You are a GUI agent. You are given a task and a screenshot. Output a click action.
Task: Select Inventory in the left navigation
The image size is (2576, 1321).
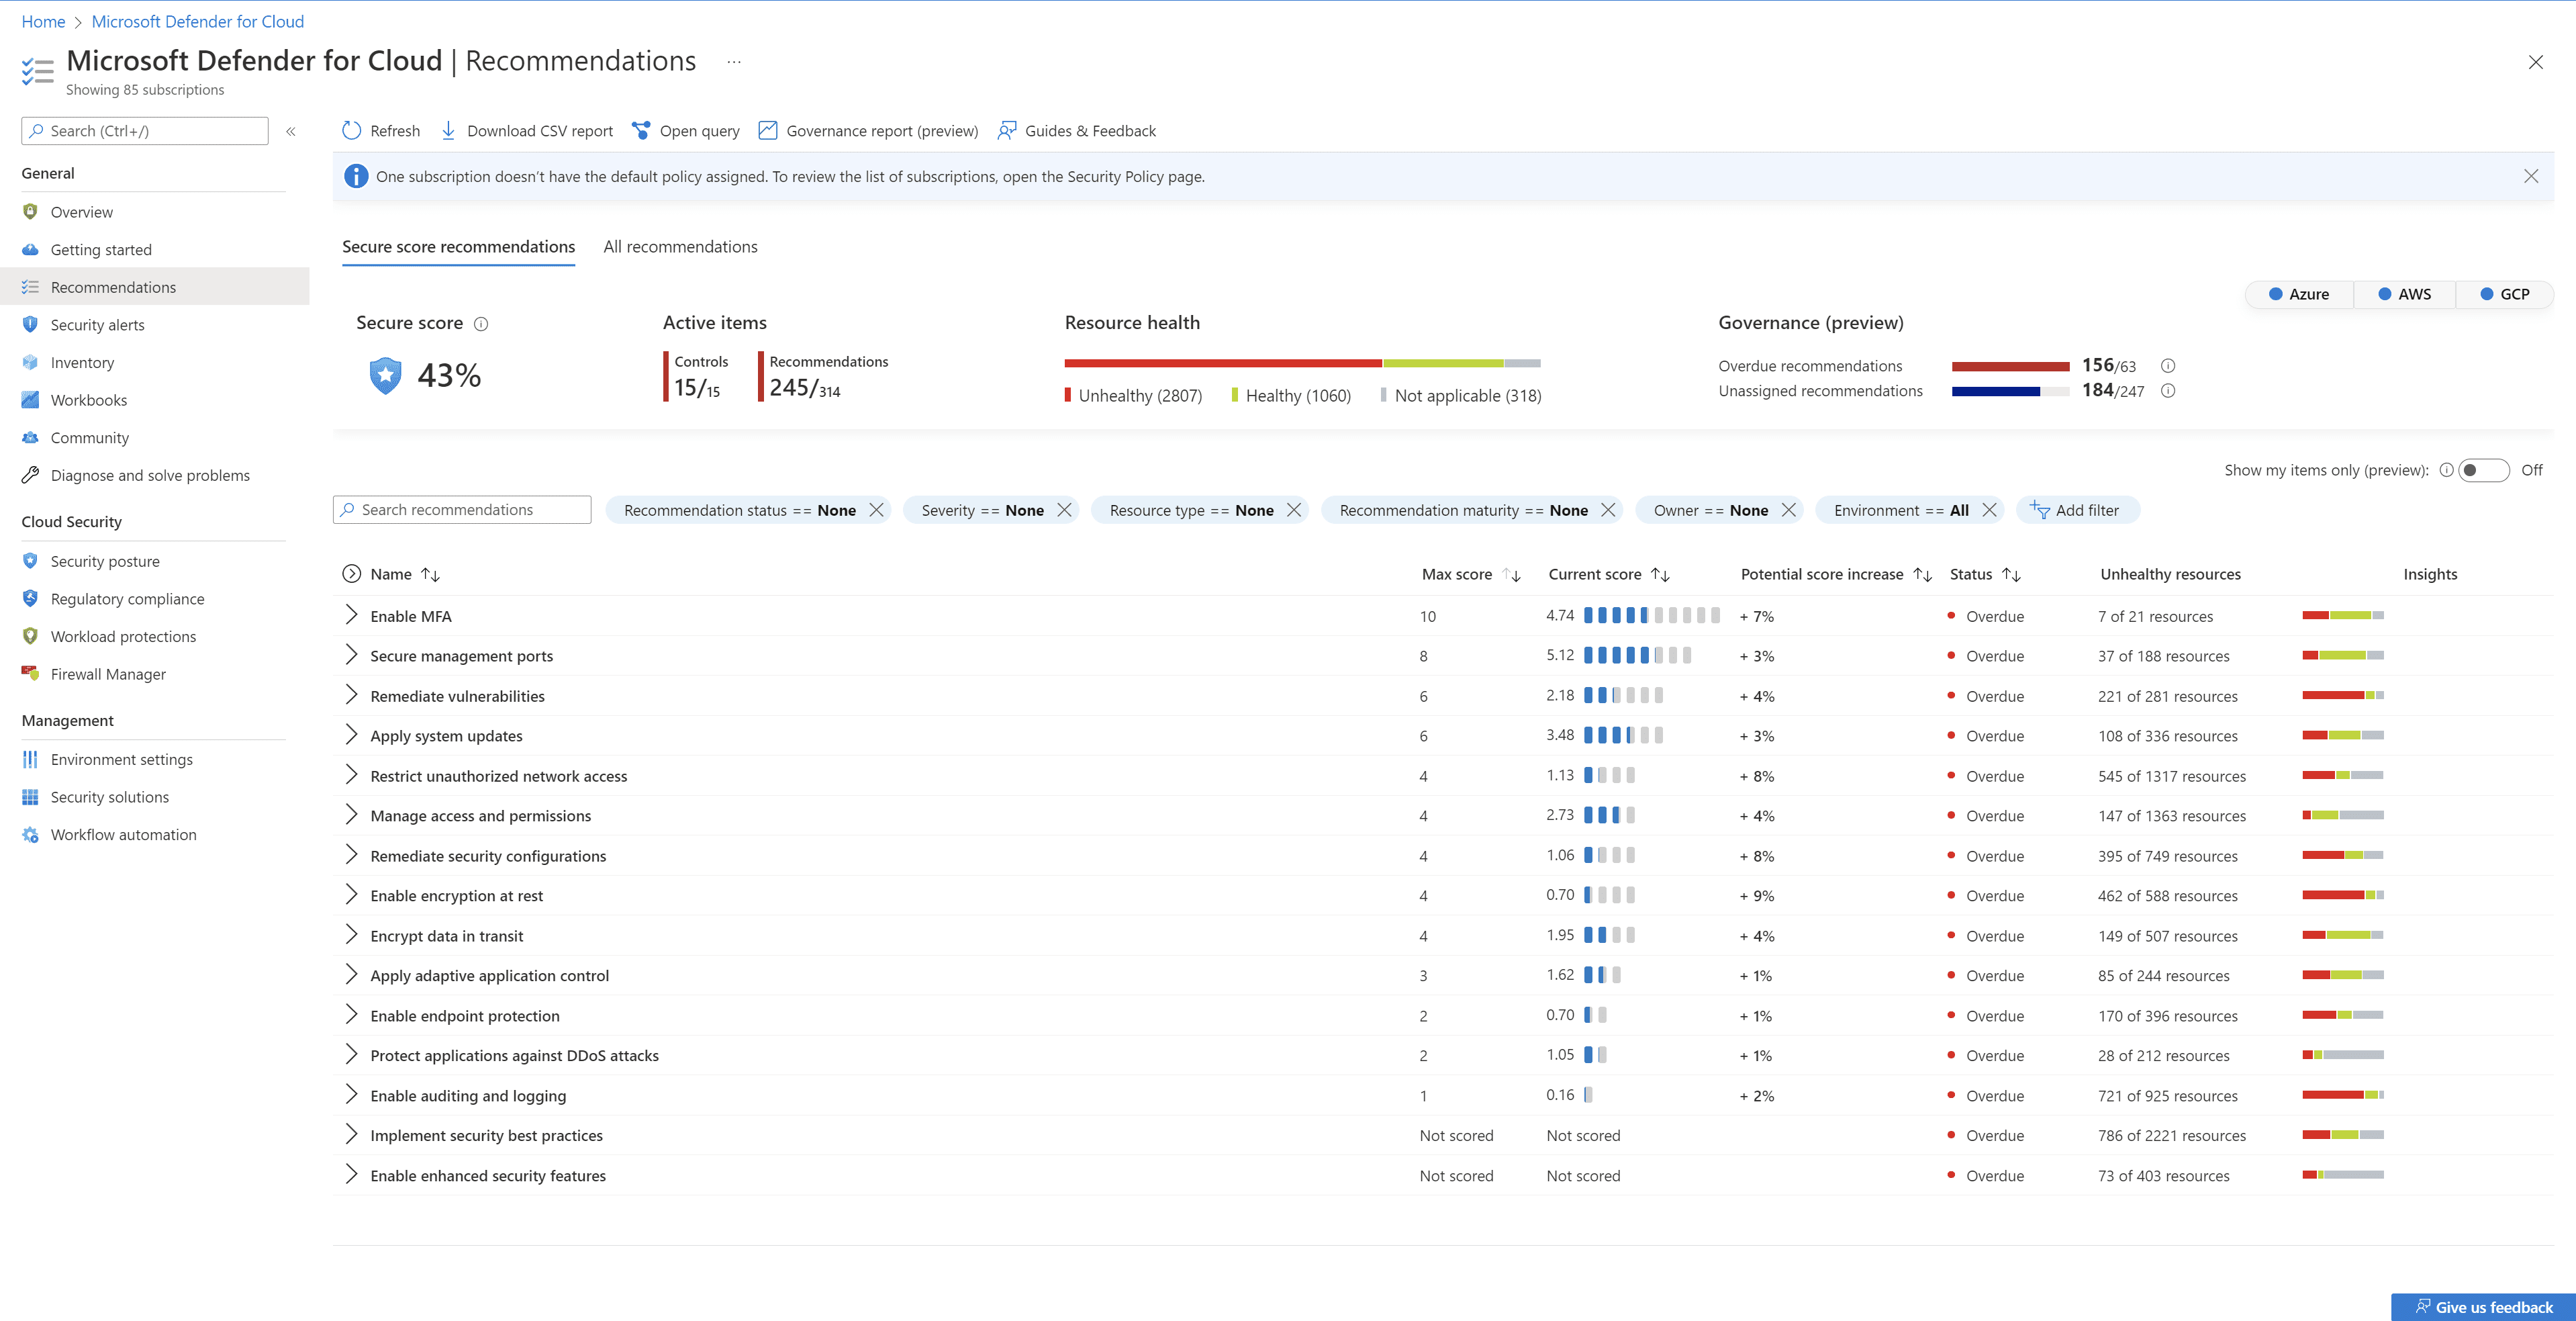click(82, 362)
